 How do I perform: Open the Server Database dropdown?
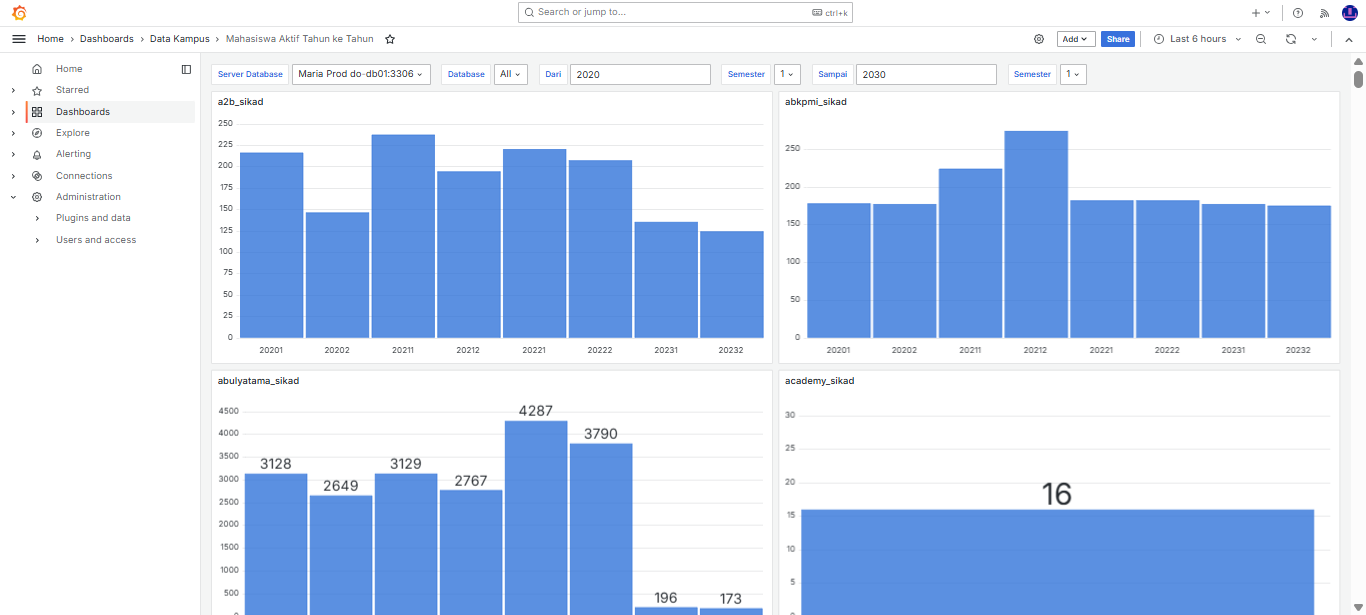[x=361, y=74]
